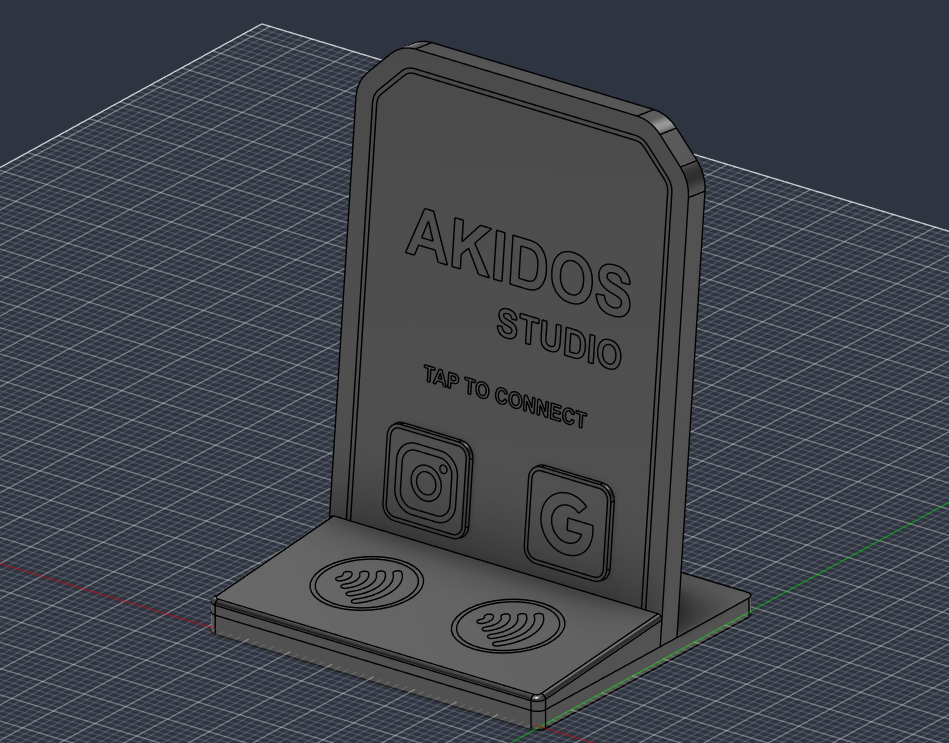Click the NFC symbol below the Google badge
This screenshot has height=743, width=949.
tap(508, 626)
